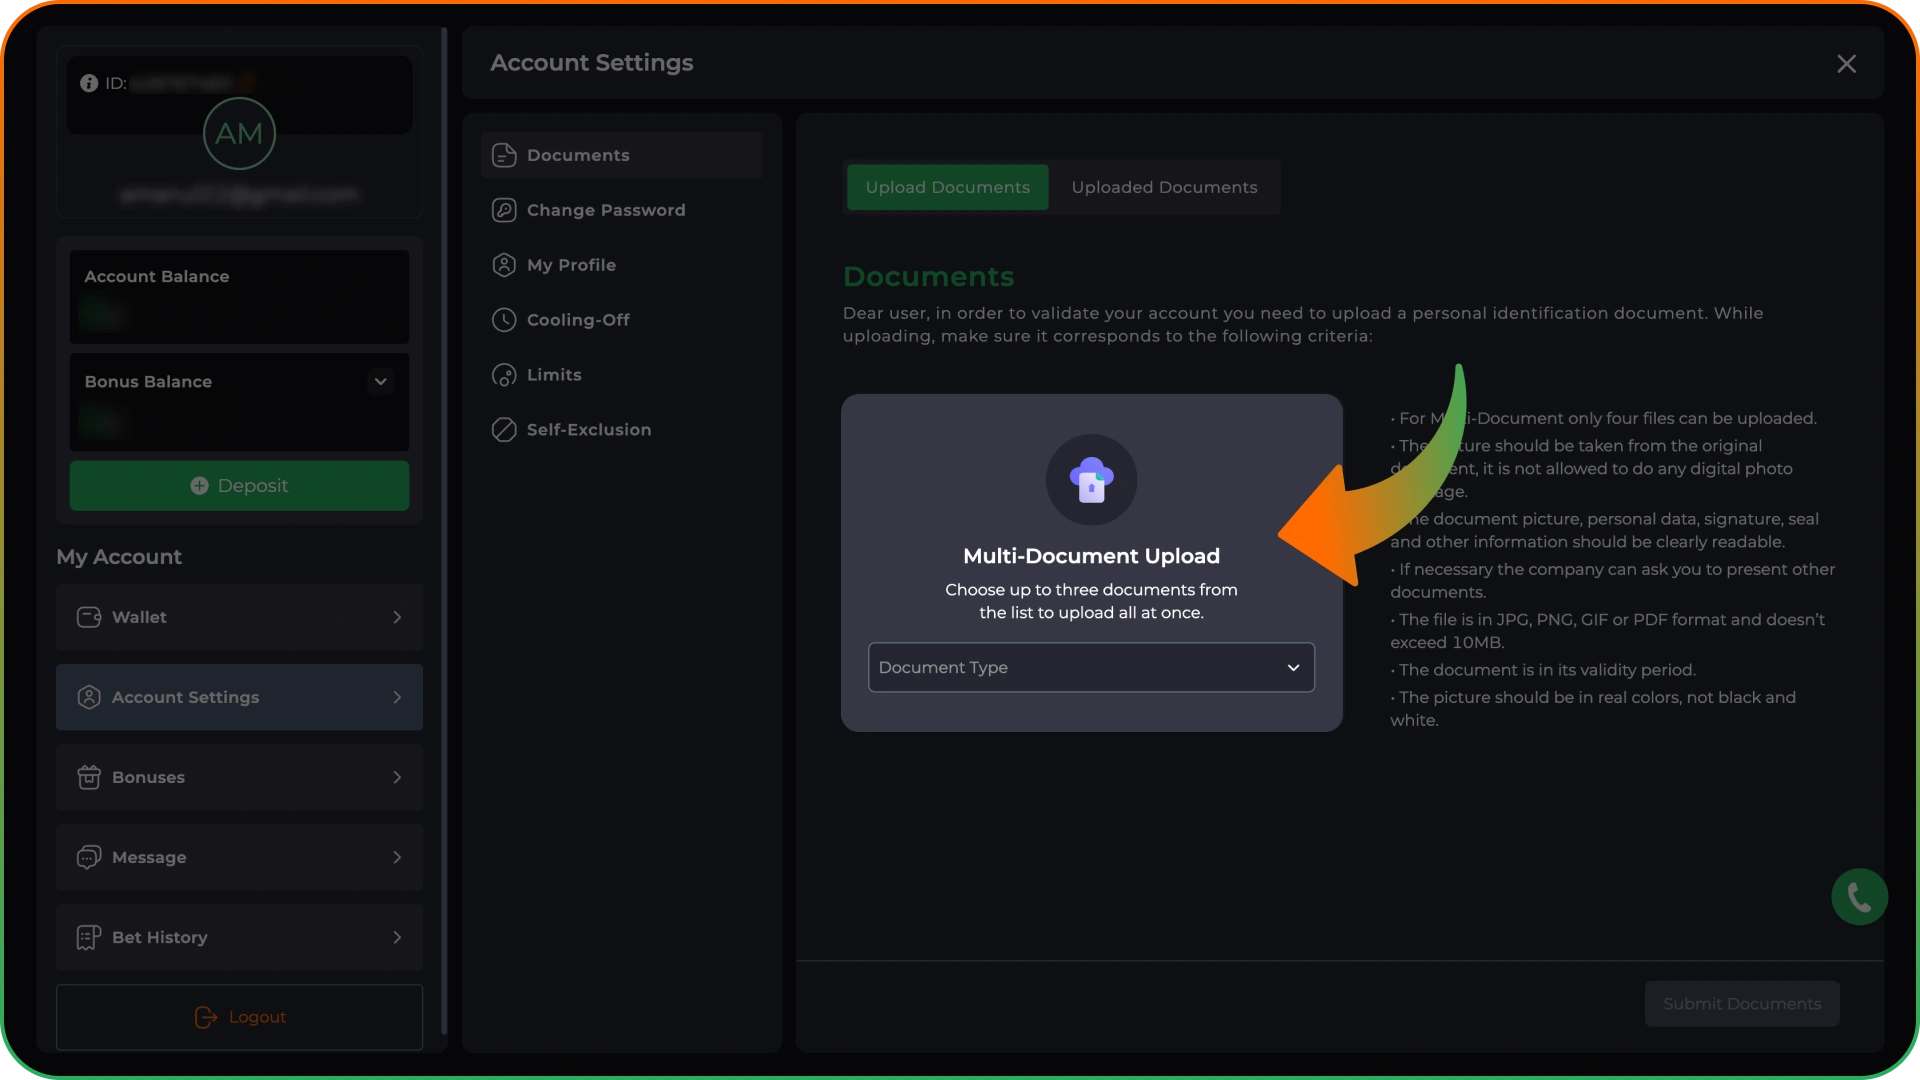The height and width of the screenshot is (1080, 1920).
Task: Open Bet History from My Account list
Action: (239, 937)
